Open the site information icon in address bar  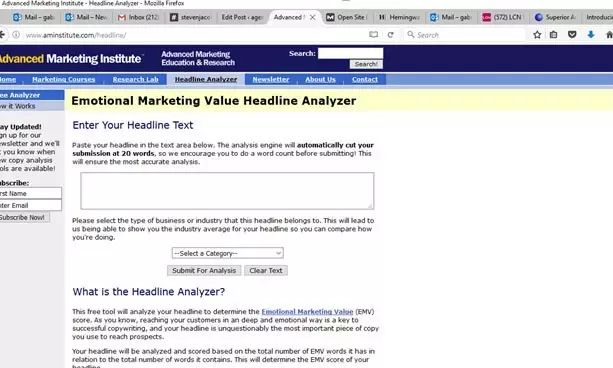click(16, 35)
